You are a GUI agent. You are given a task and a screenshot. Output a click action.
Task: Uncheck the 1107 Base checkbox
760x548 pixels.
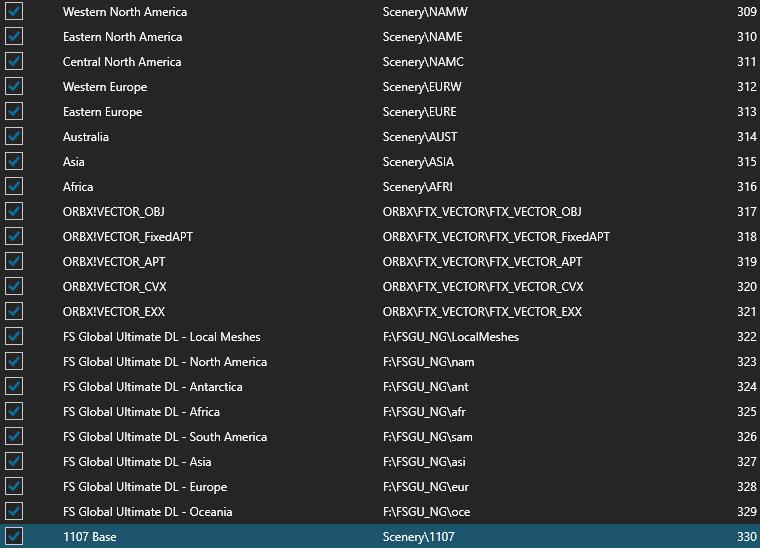pos(14,537)
